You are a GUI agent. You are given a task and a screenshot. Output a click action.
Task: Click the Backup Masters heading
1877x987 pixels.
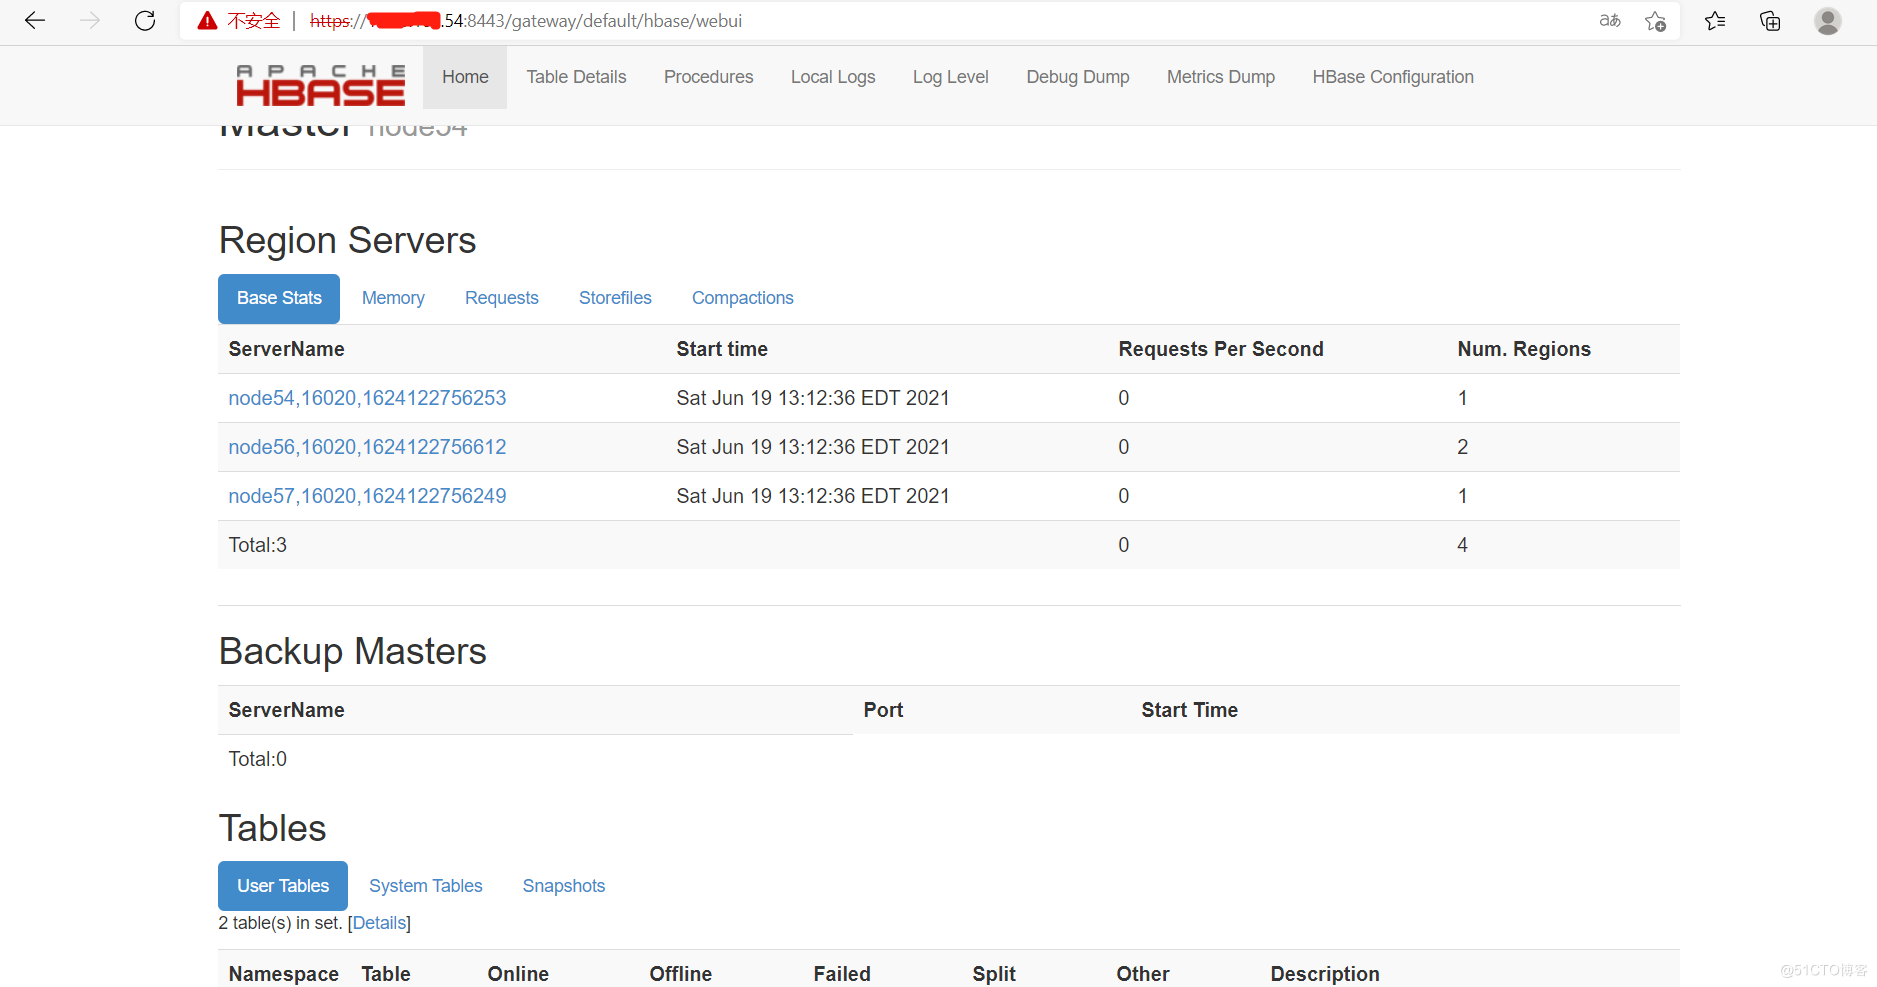(x=352, y=651)
